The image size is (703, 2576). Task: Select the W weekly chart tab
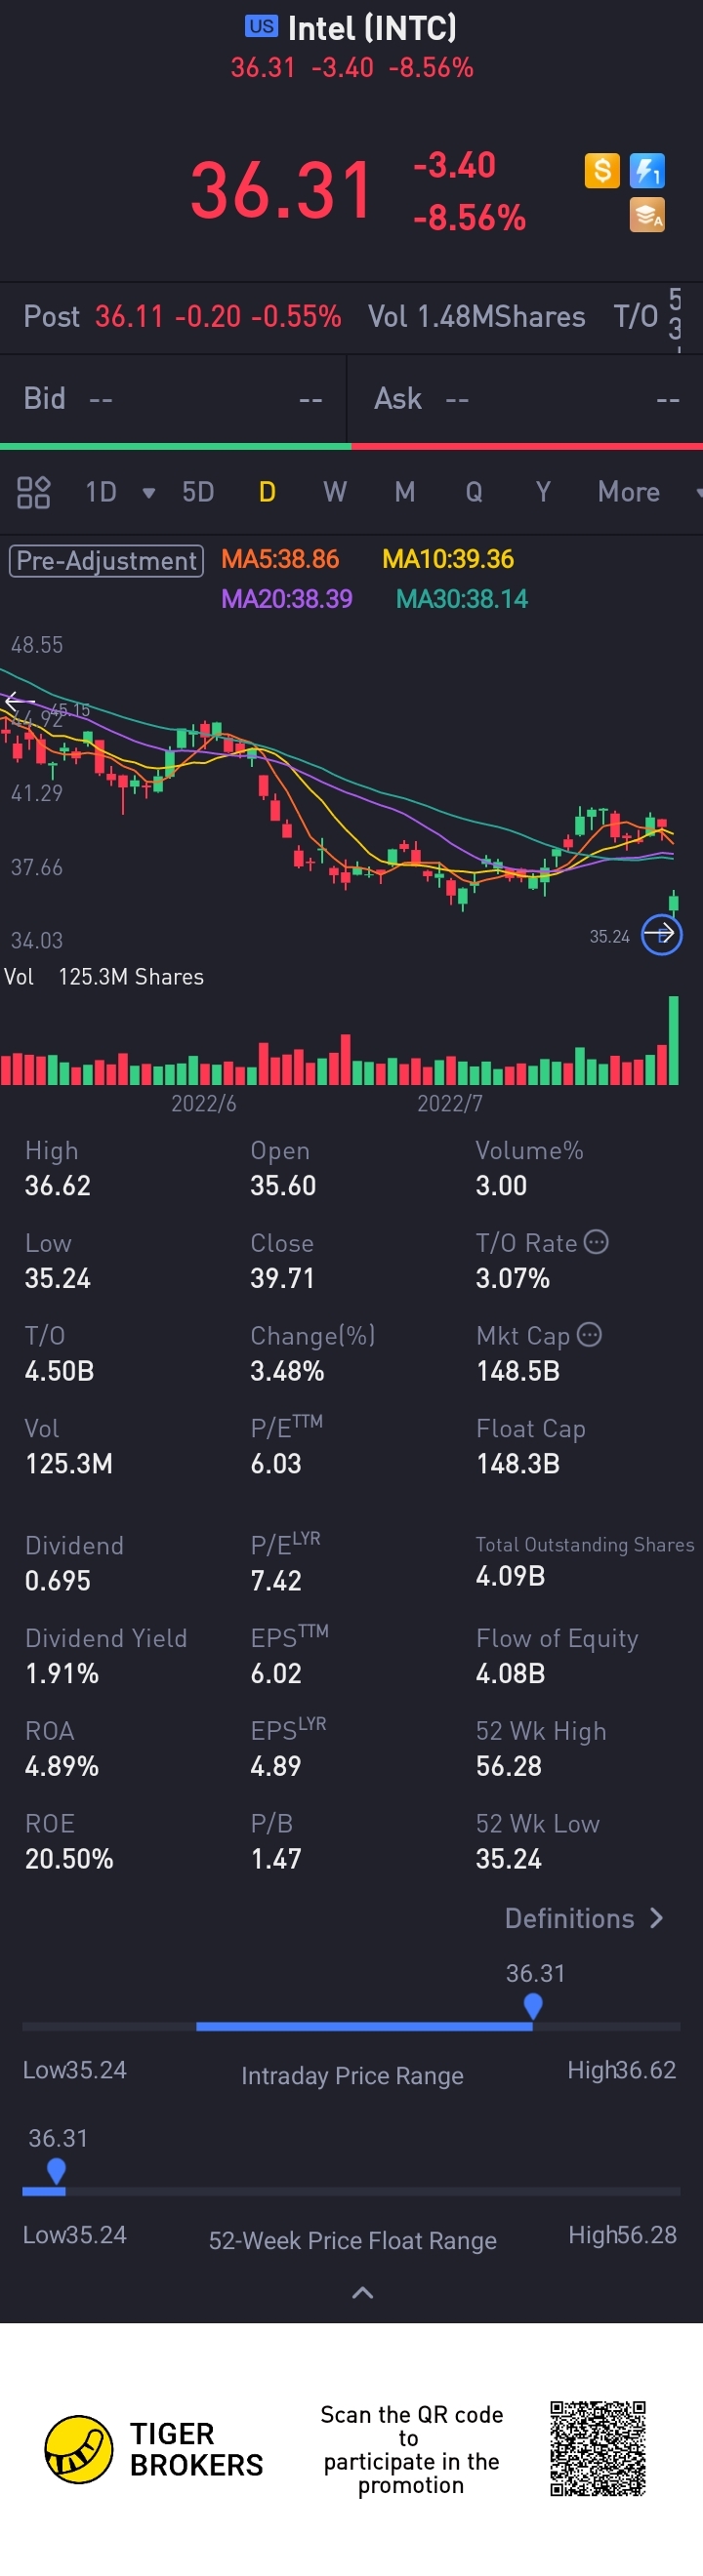[x=335, y=492]
